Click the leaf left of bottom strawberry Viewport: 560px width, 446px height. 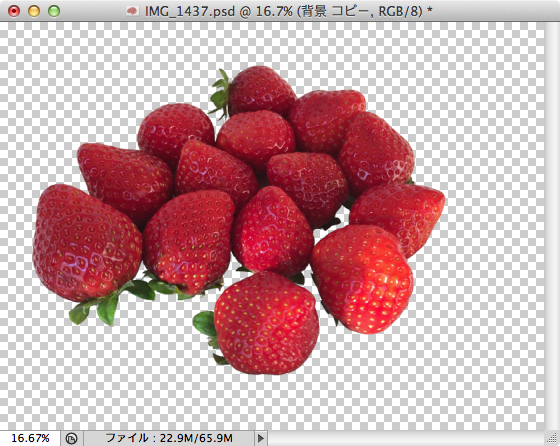(x=205, y=323)
